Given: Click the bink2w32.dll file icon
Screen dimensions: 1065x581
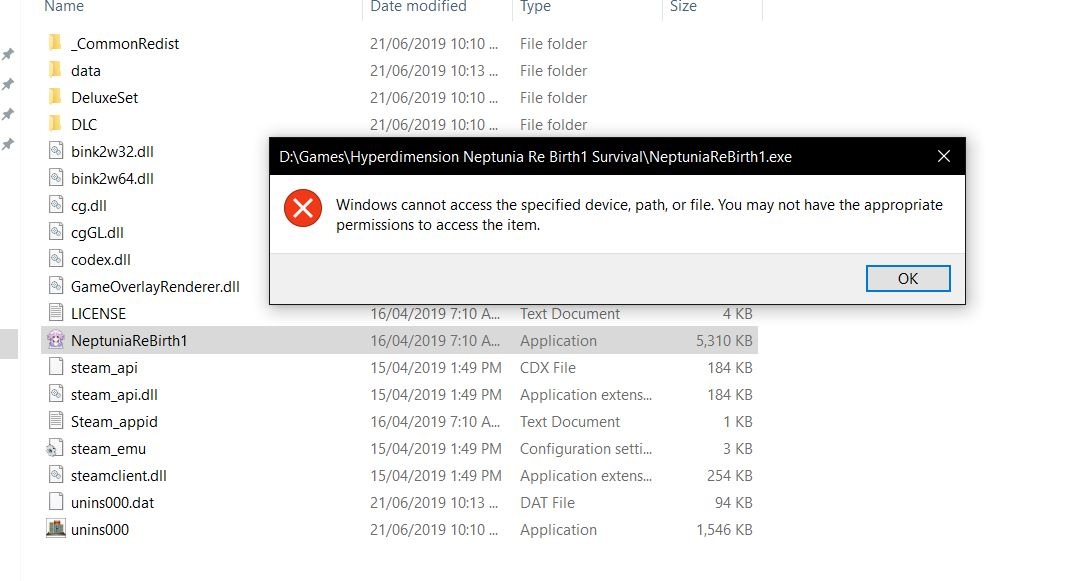Looking at the screenshot, I should pos(56,151).
